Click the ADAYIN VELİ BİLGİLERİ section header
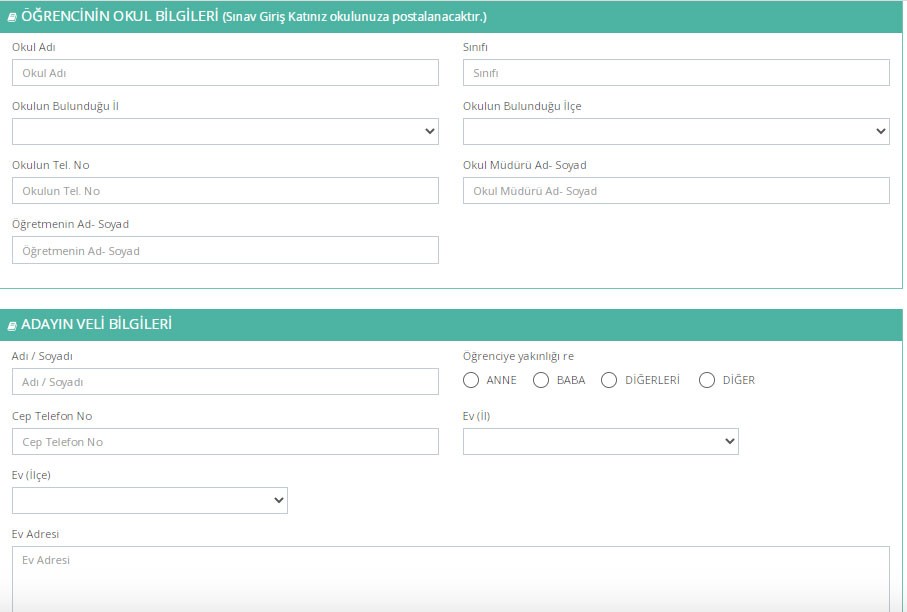 click(x=96, y=325)
